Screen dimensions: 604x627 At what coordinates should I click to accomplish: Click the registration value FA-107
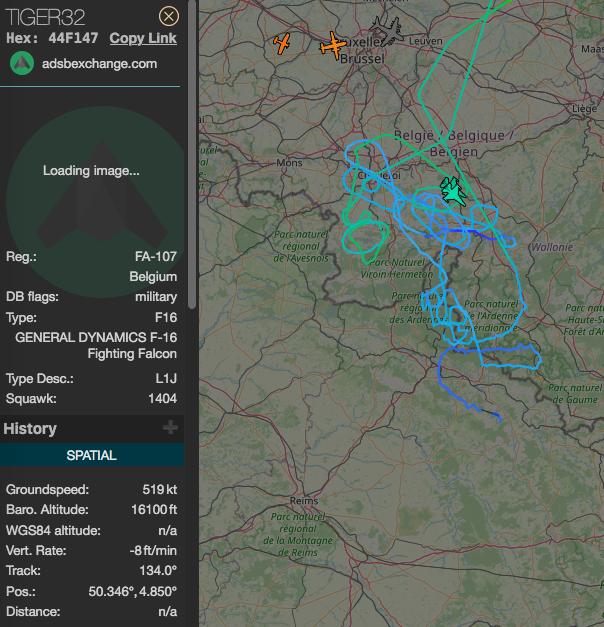tap(156, 256)
